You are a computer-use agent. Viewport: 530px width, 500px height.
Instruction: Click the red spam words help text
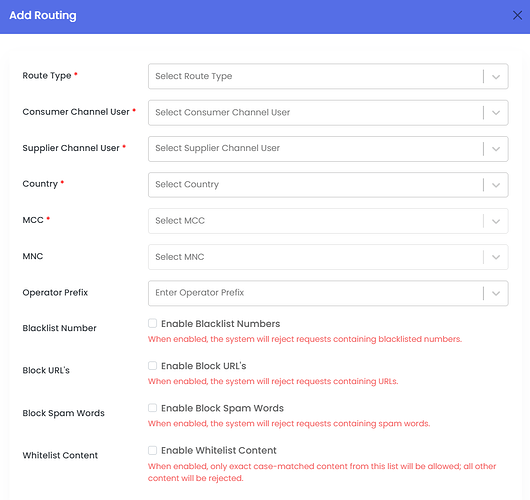point(289,424)
